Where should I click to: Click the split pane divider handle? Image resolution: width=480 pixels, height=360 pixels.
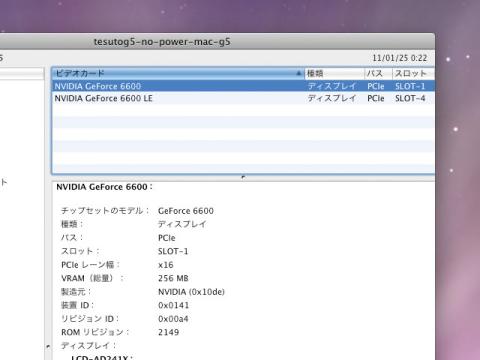click(x=243, y=177)
